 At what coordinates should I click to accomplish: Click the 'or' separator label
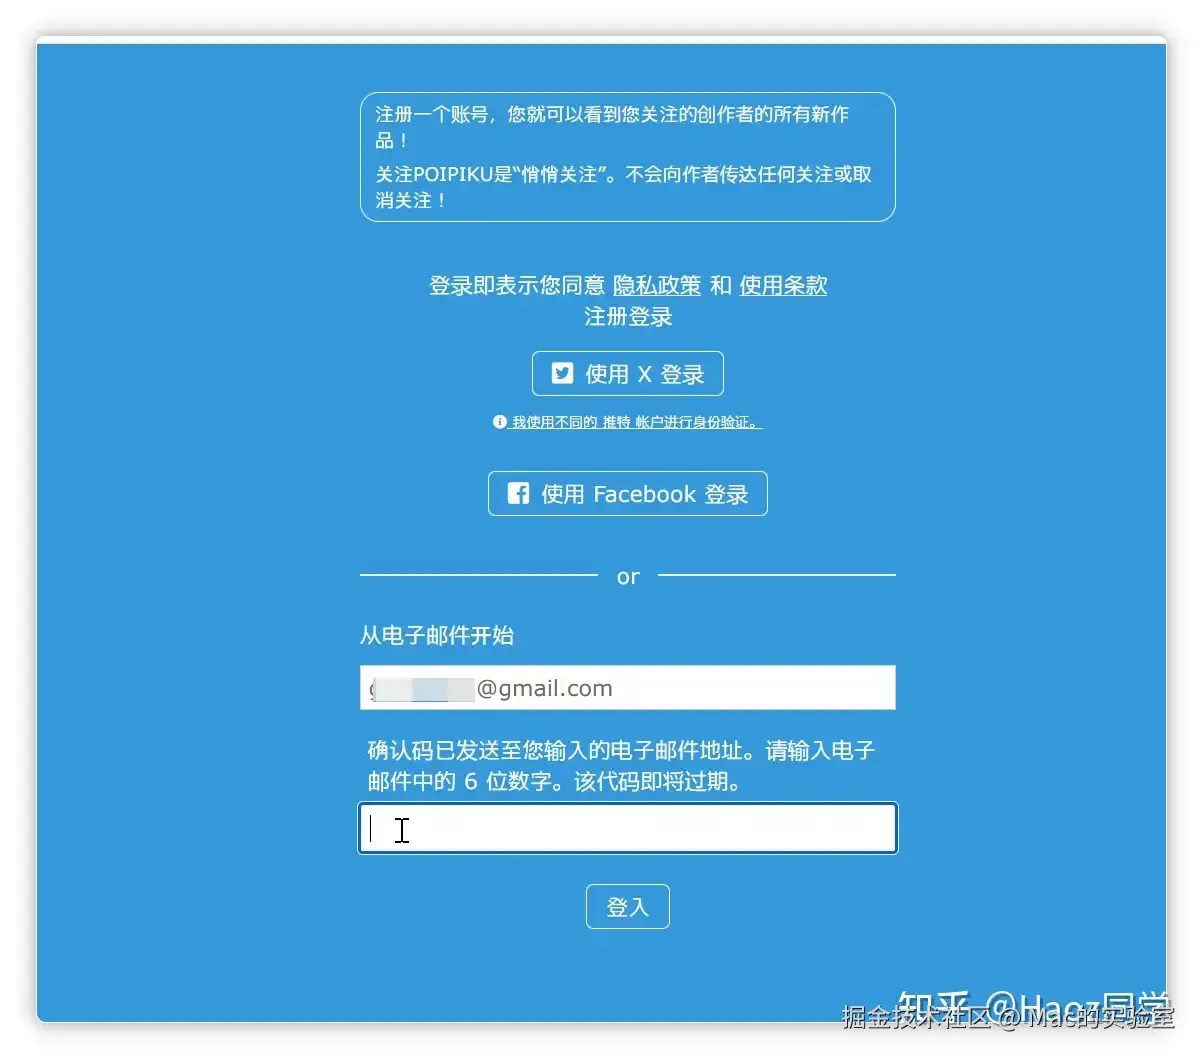pos(628,576)
